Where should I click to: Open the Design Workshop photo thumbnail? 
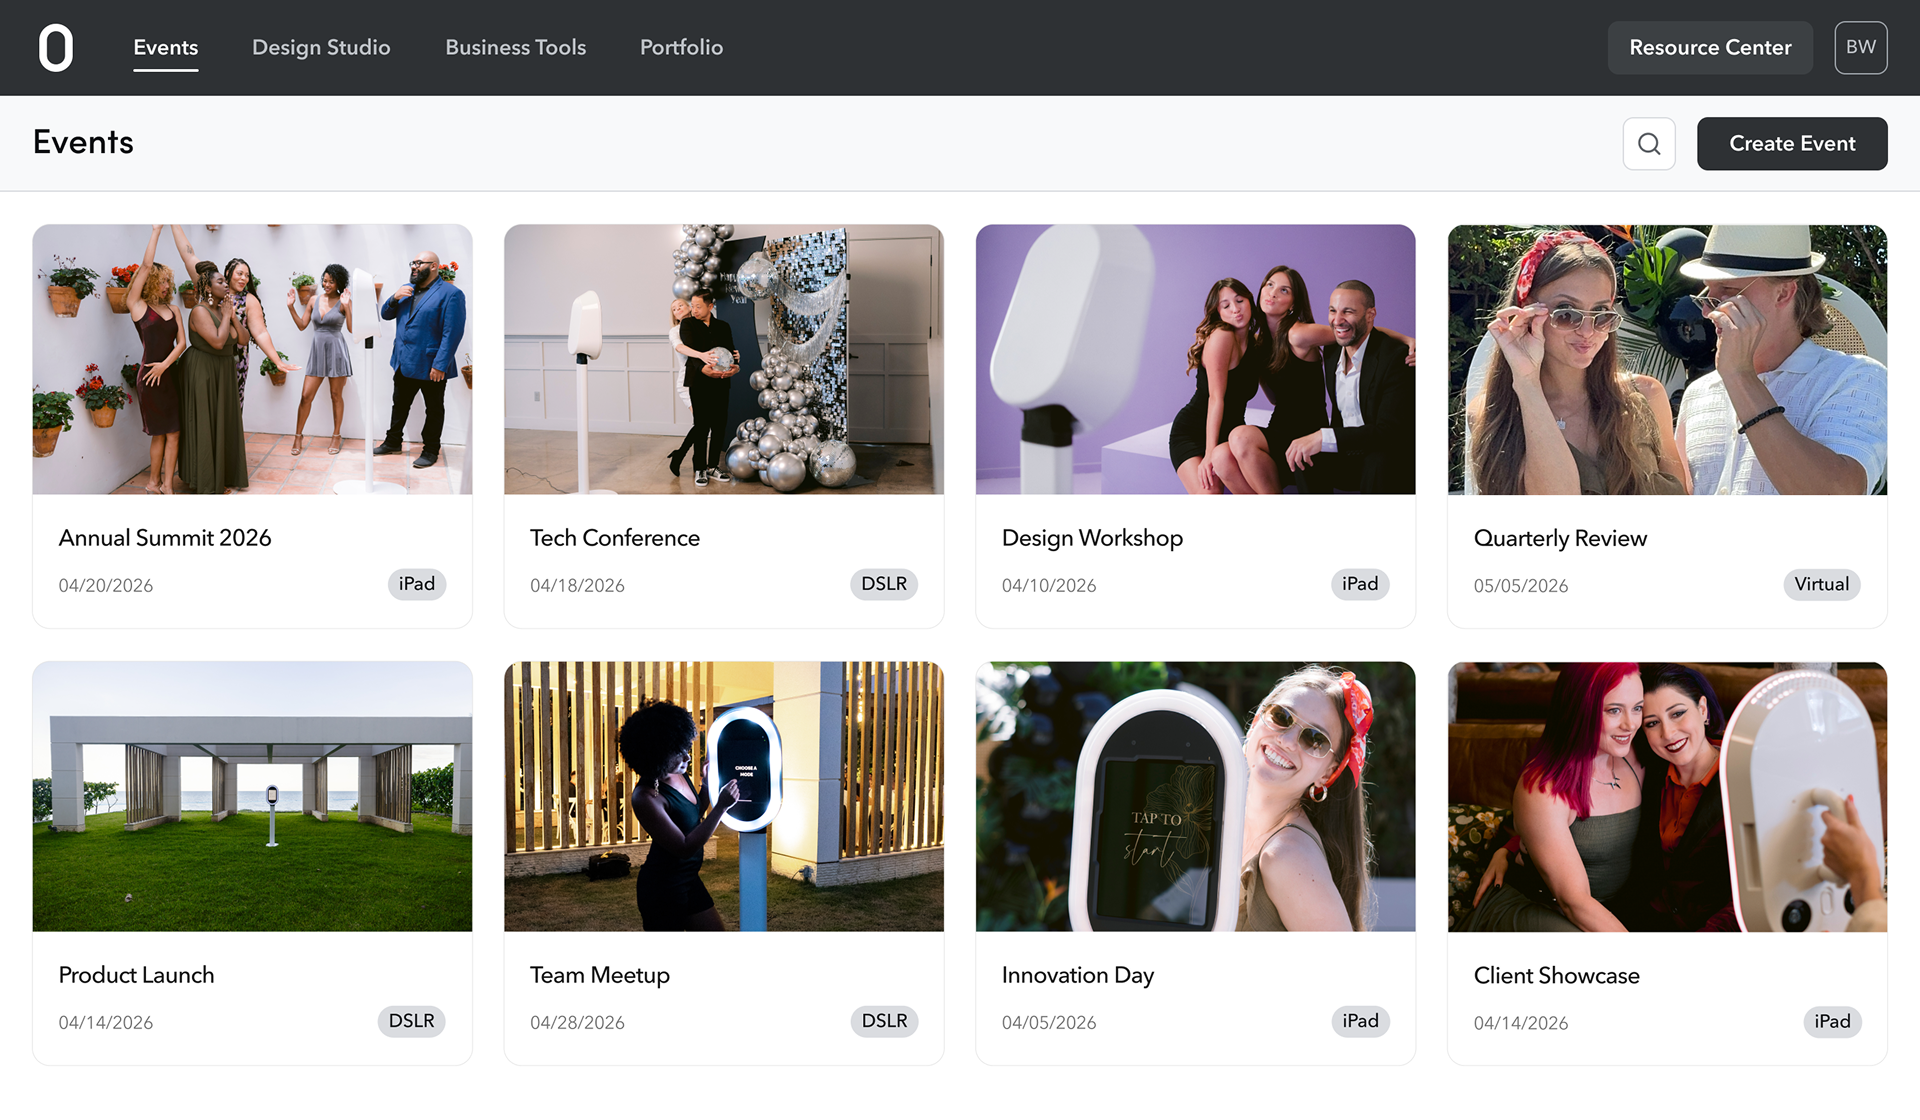click(1196, 360)
